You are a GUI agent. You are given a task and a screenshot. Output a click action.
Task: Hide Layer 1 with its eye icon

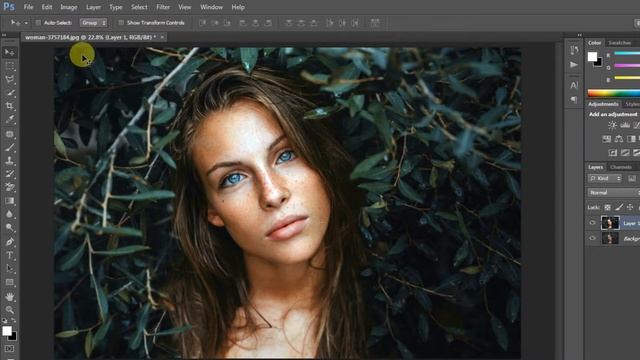[x=592, y=223]
